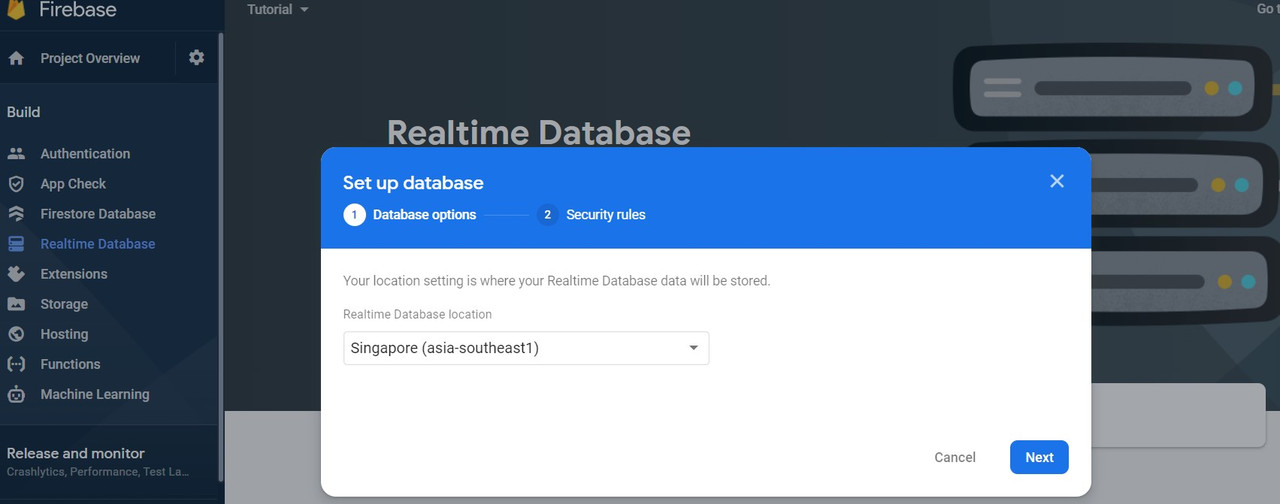
Task: Click the Firestore Database icon
Action: 16,214
